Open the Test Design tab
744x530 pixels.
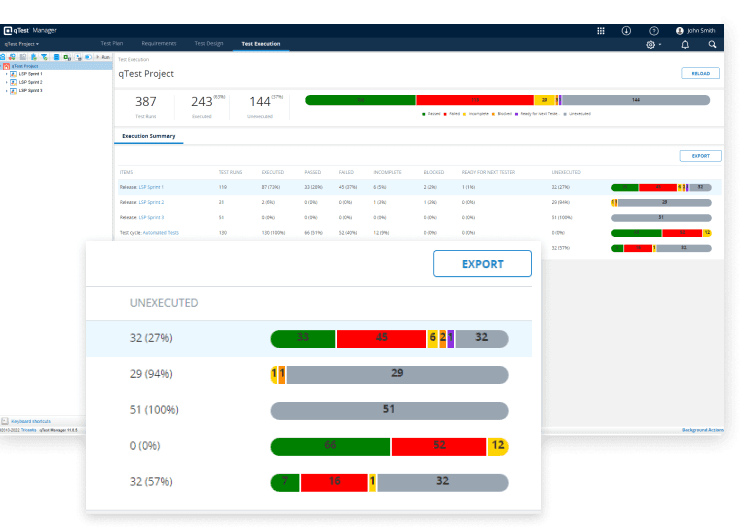pos(208,44)
